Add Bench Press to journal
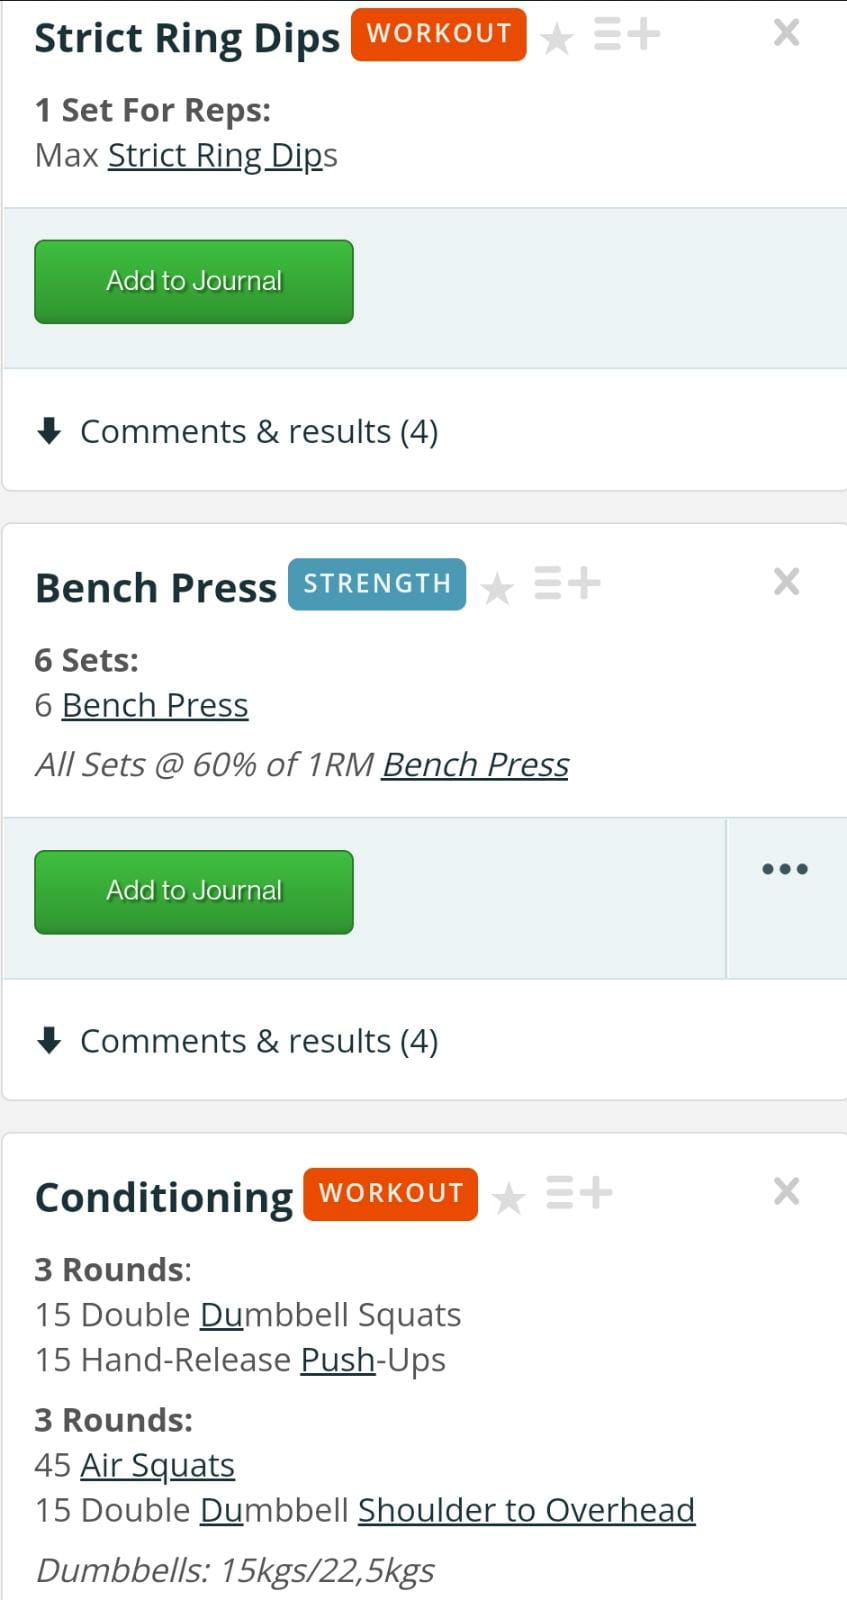The width and height of the screenshot is (847, 1600). (x=194, y=892)
